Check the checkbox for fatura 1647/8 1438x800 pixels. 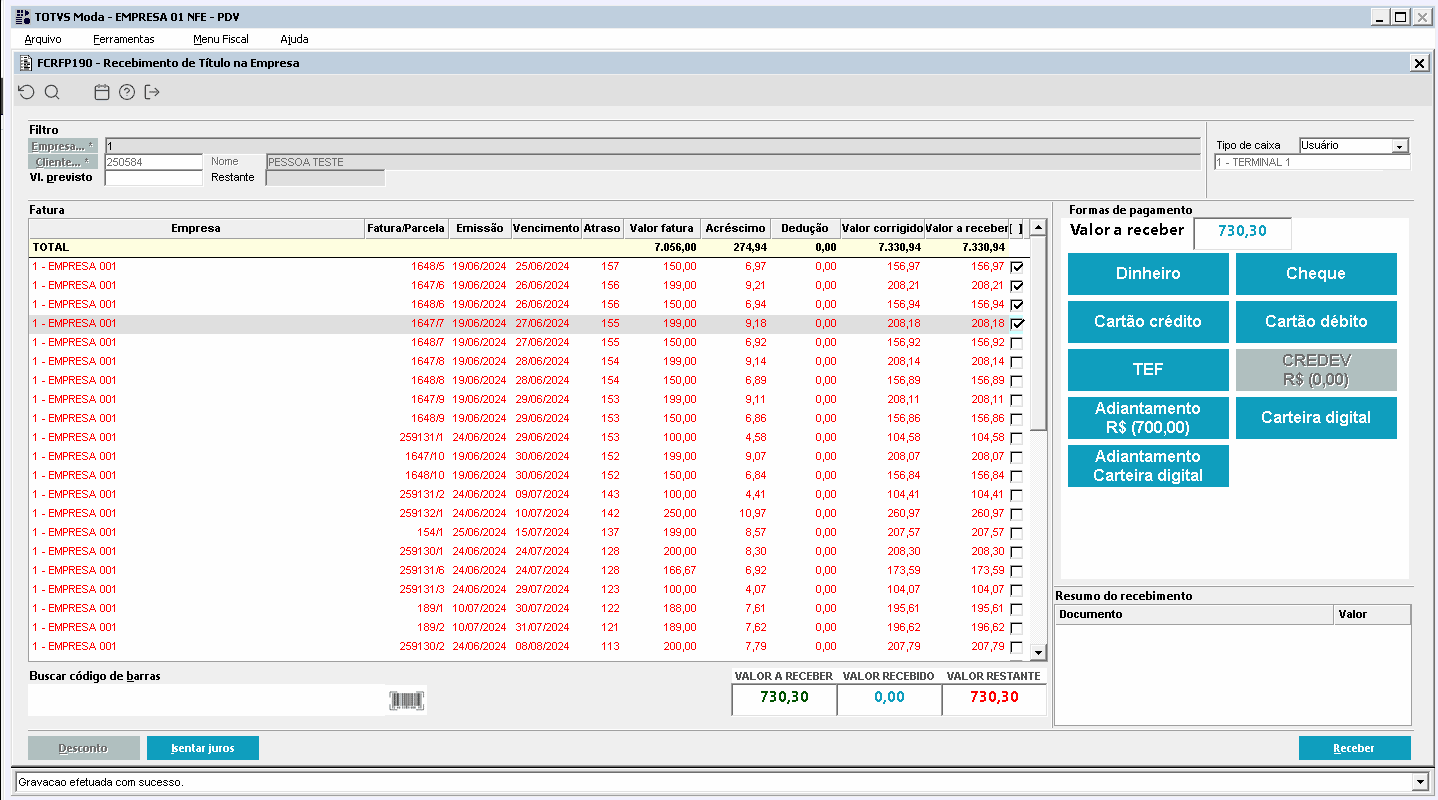tap(1017, 362)
